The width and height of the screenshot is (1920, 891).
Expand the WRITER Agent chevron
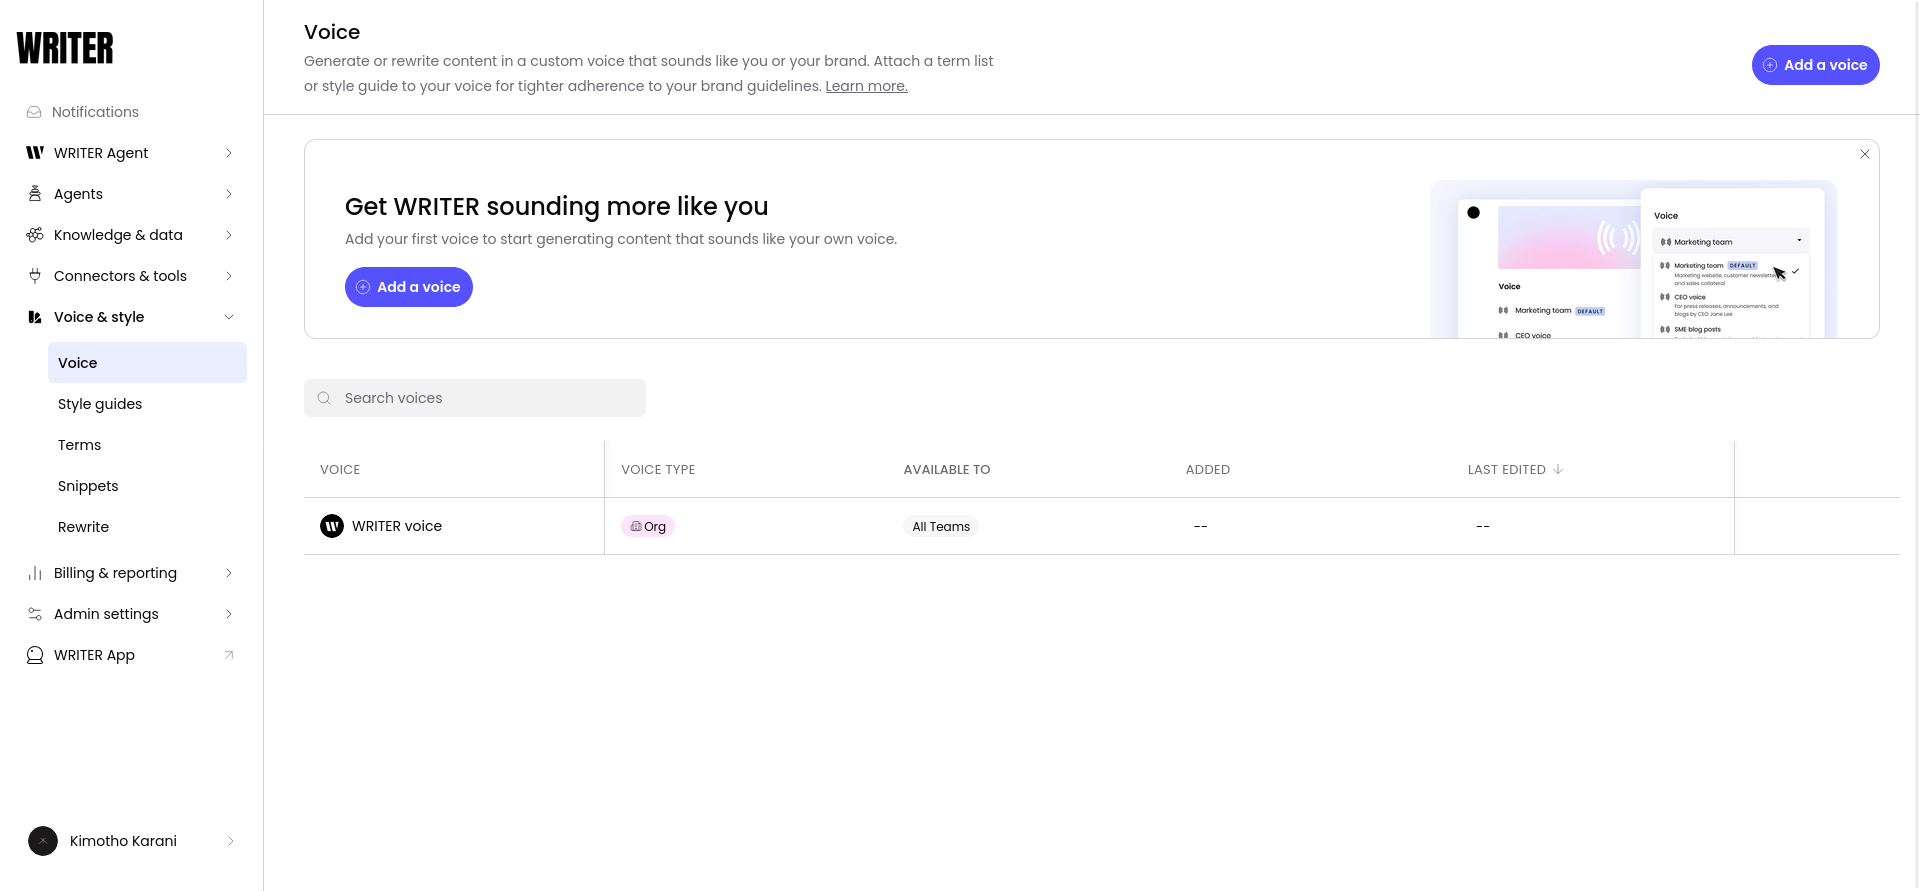pyautogui.click(x=229, y=153)
